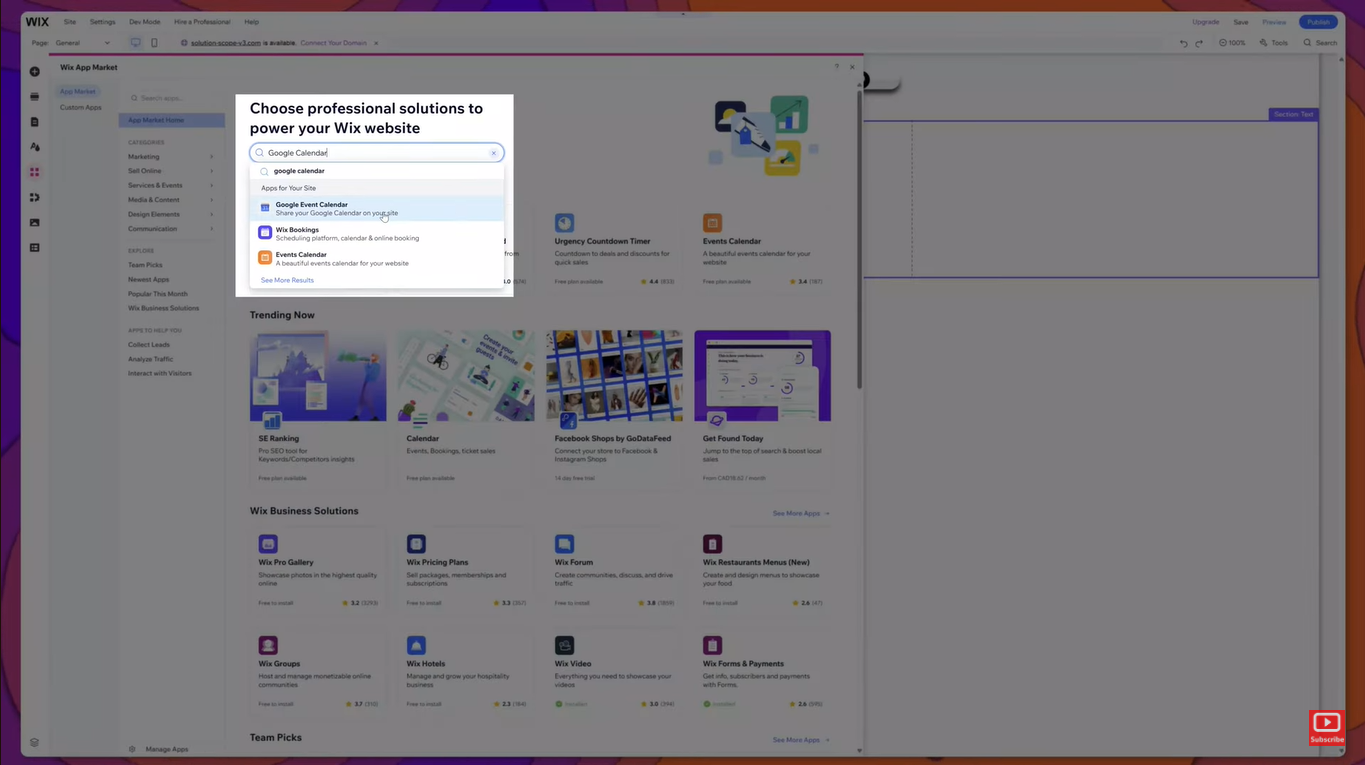
Task: Click the App Market help question mark
Action: point(837,67)
